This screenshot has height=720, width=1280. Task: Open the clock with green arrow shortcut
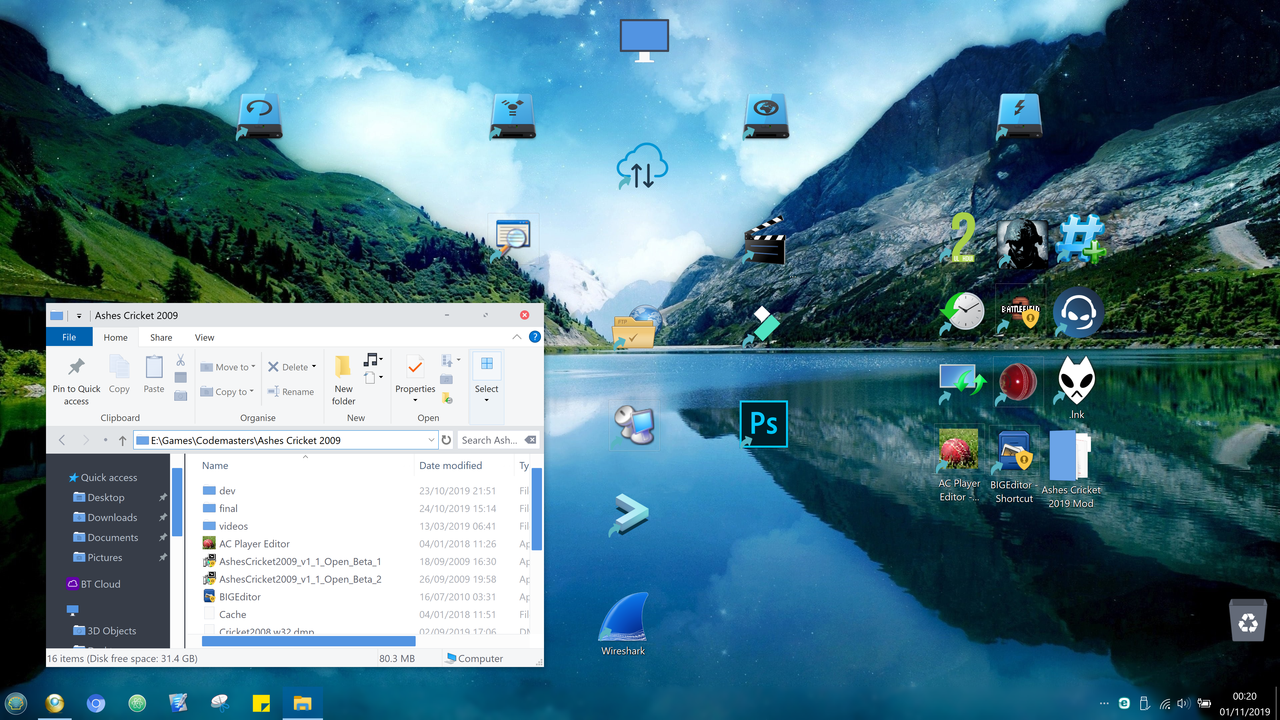(962, 311)
